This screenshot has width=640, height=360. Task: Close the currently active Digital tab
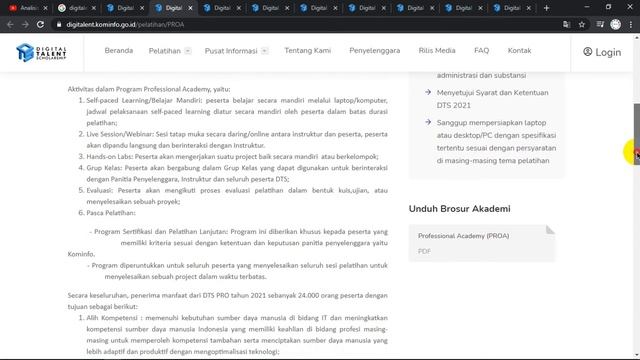click(190, 8)
